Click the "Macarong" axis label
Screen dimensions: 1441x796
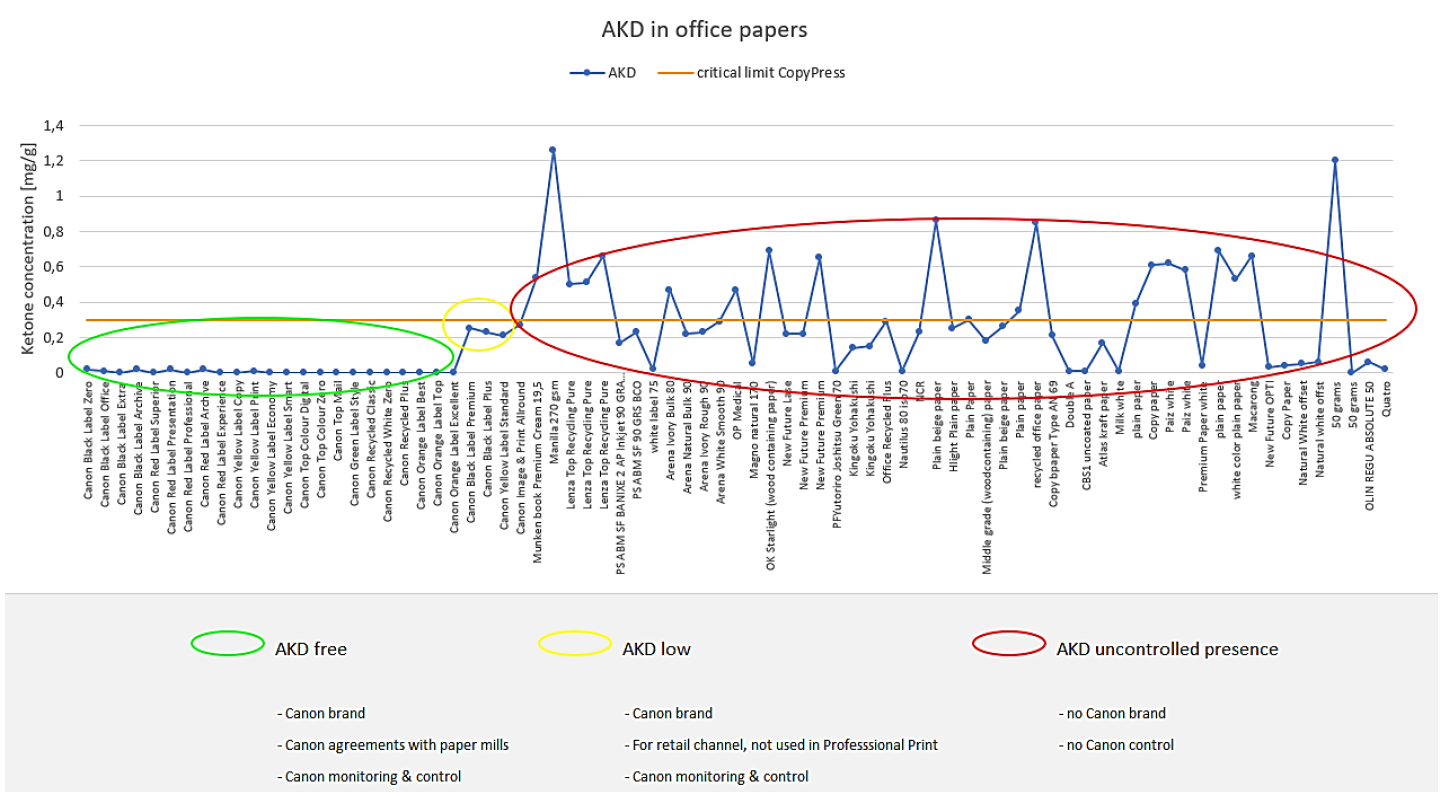coord(1252,404)
